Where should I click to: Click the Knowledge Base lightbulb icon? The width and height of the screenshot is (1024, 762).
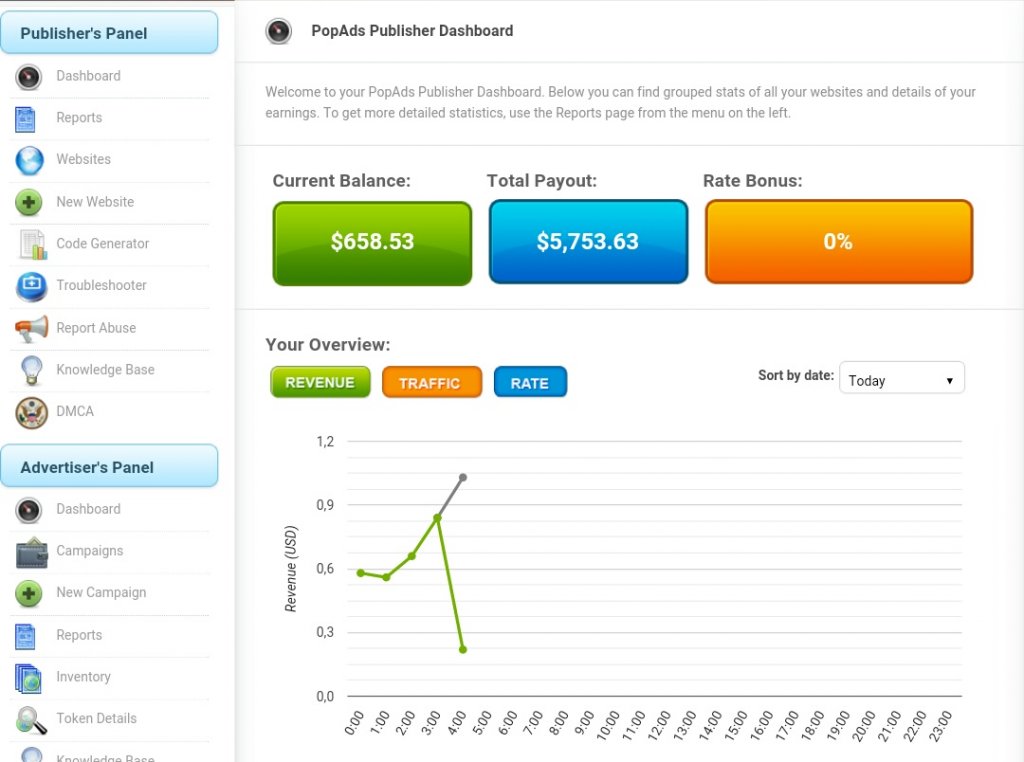(x=31, y=370)
